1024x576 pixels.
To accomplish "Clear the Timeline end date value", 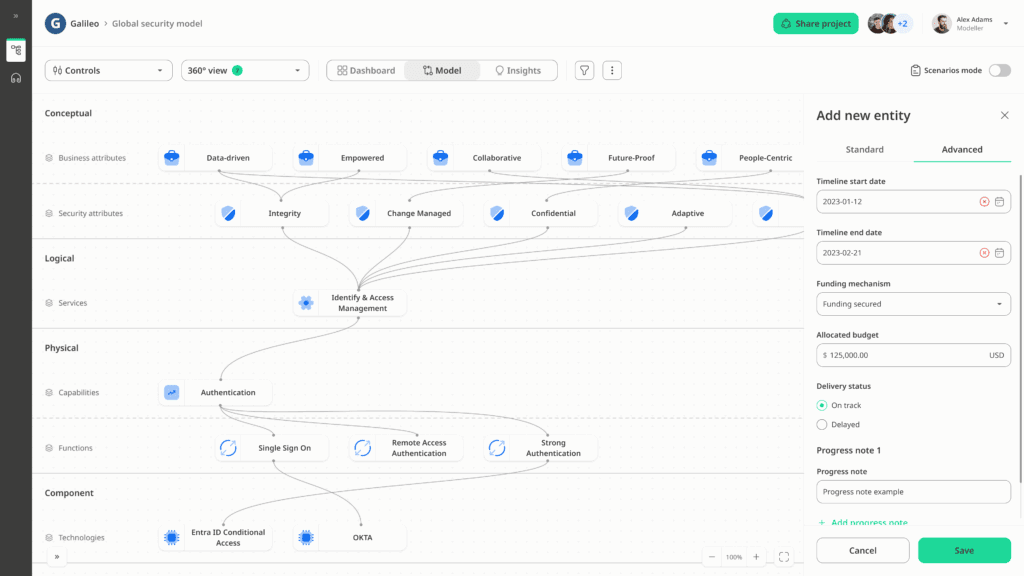I will [x=984, y=253].
